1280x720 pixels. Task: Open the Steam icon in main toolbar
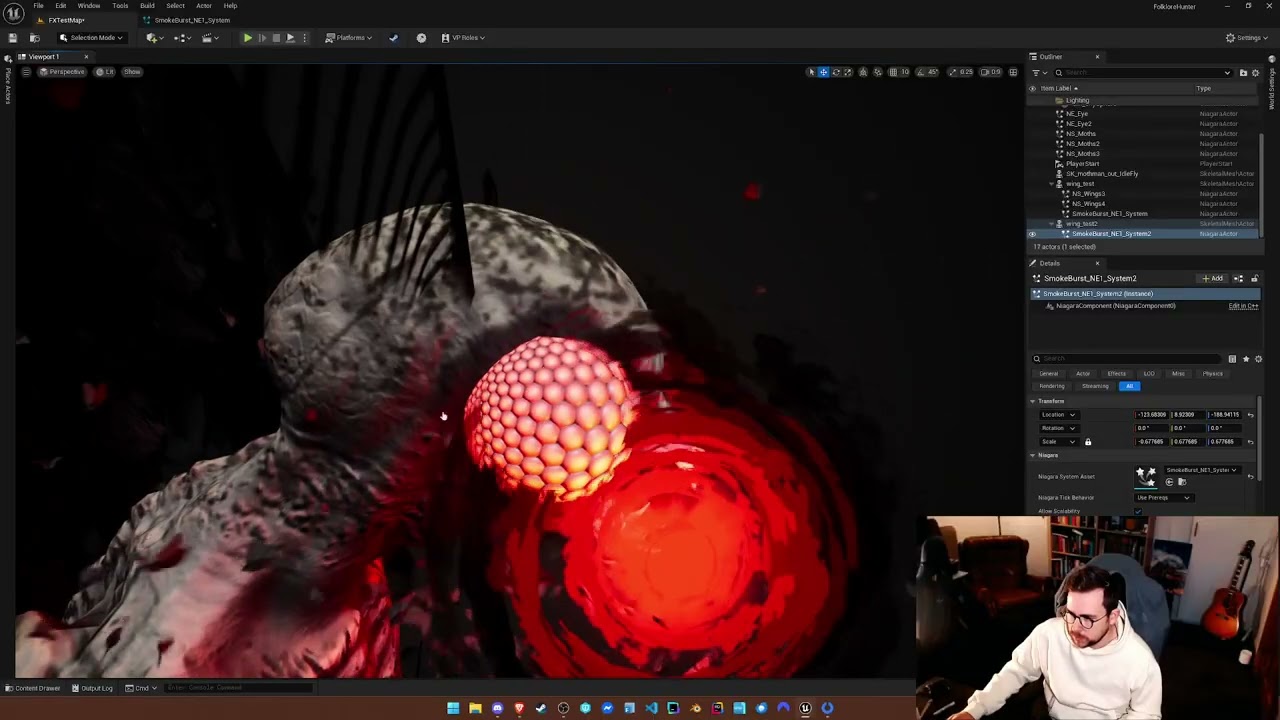[x=393, y=38]
